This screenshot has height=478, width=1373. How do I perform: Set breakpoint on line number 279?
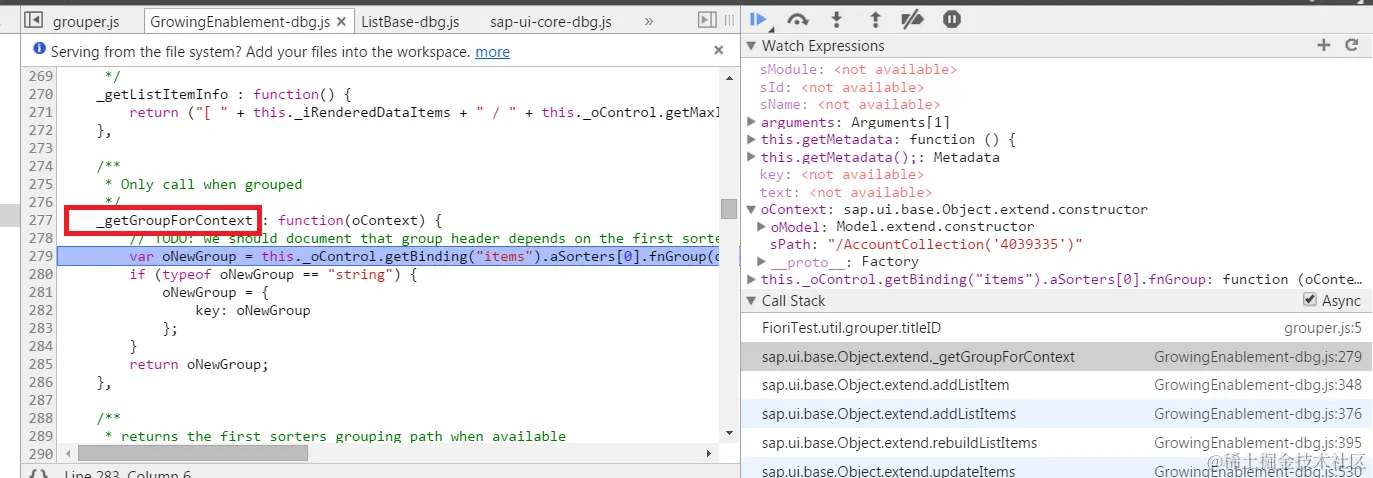pos(39,257)
